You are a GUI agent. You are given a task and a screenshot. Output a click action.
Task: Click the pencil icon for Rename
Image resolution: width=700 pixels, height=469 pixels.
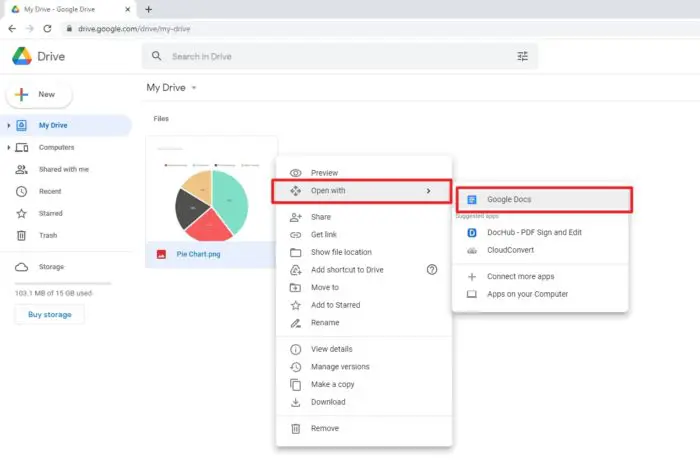click(x=296, y=323)
